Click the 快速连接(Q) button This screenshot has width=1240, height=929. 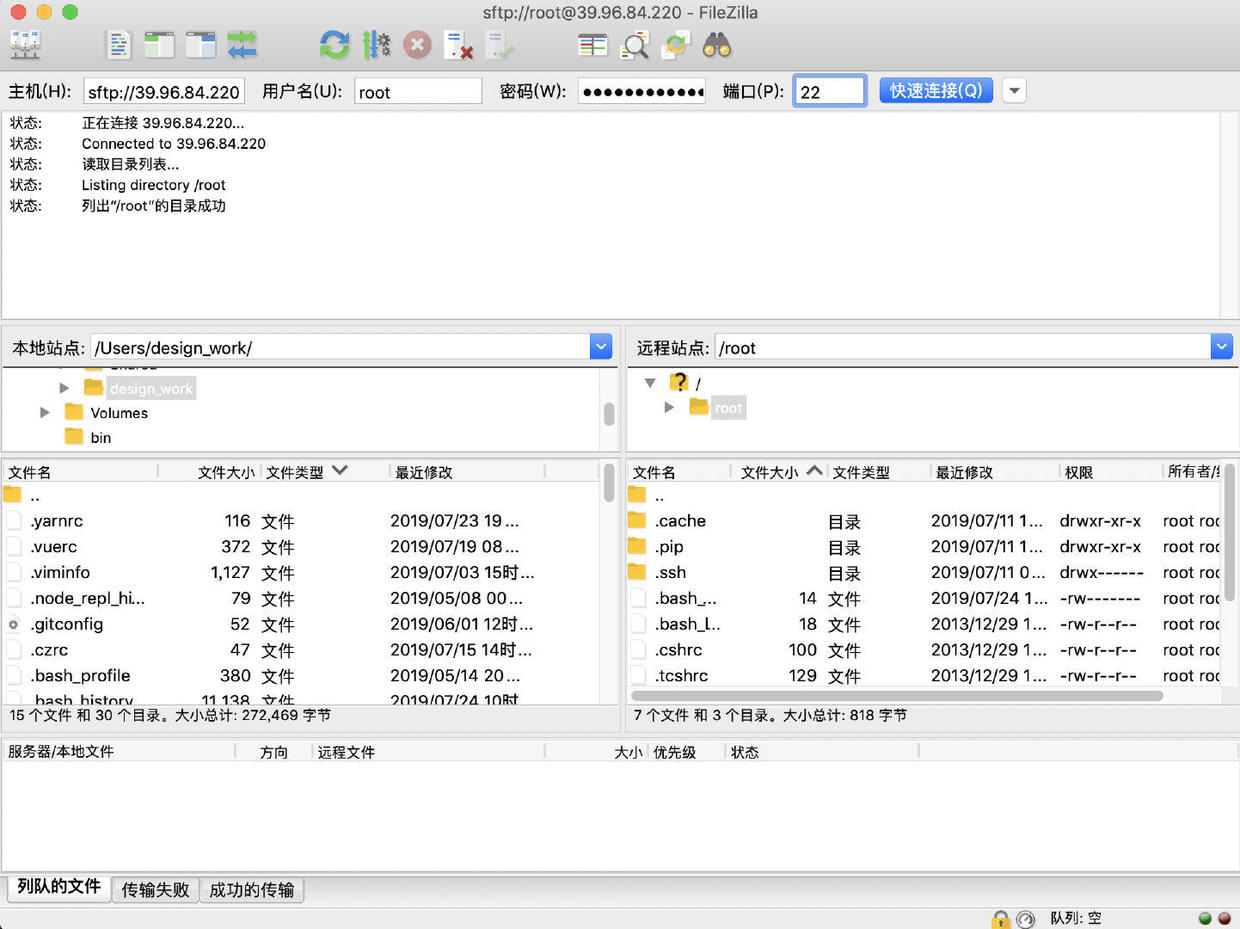tap(936, 90)
